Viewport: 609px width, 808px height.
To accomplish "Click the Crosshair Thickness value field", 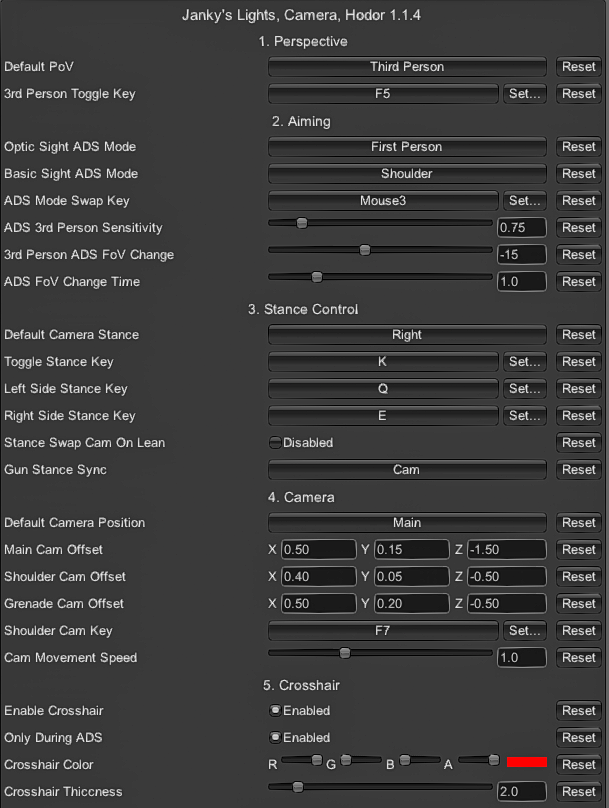I will (x=521, y=792).
